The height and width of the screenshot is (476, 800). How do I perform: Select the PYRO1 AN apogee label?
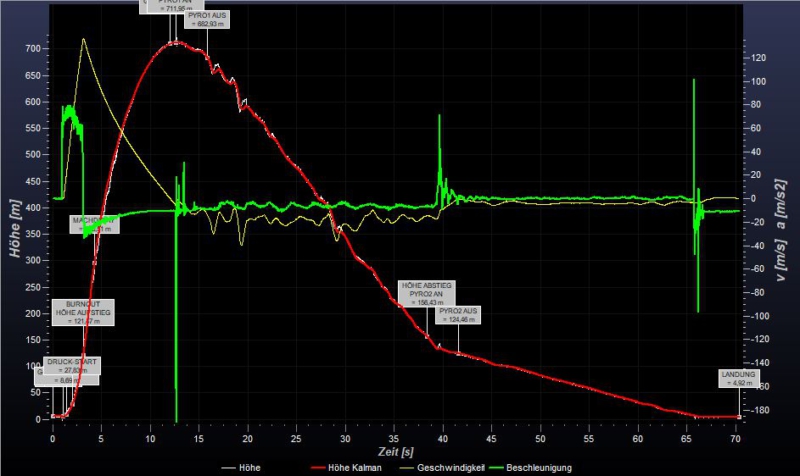click(174, 6)
